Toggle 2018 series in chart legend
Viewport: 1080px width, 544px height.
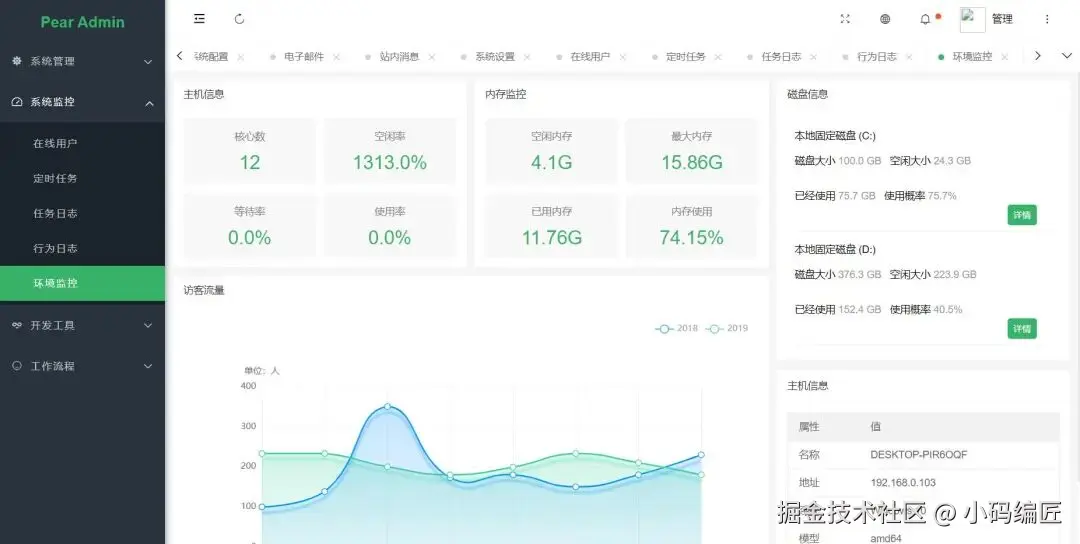coord(676,328)
